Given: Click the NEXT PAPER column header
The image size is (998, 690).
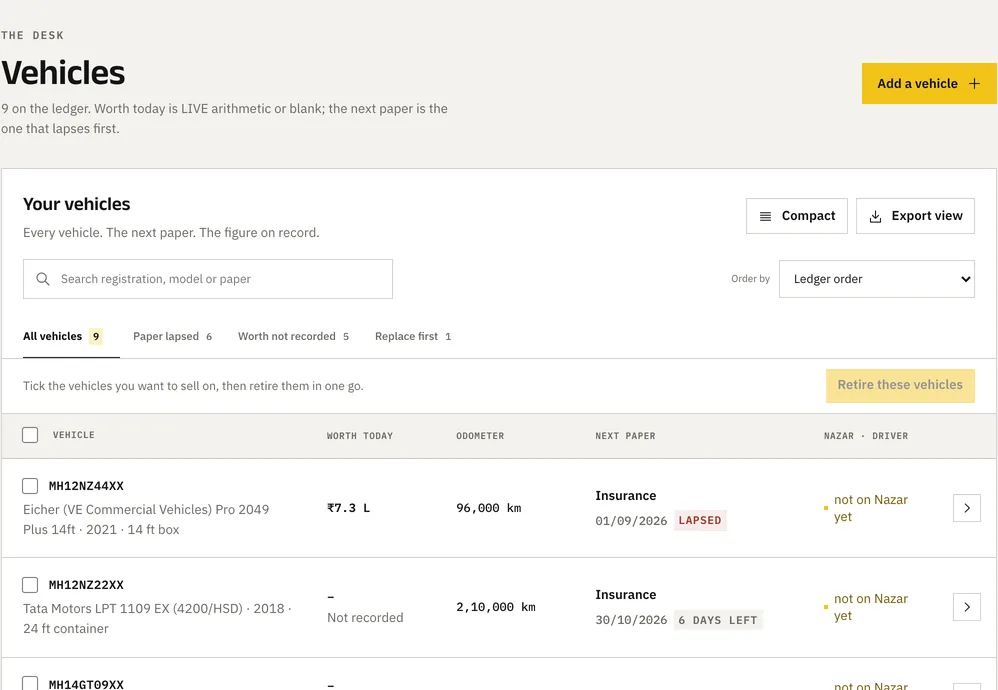Looking at the screenshot, I should (x=625, y=436).
